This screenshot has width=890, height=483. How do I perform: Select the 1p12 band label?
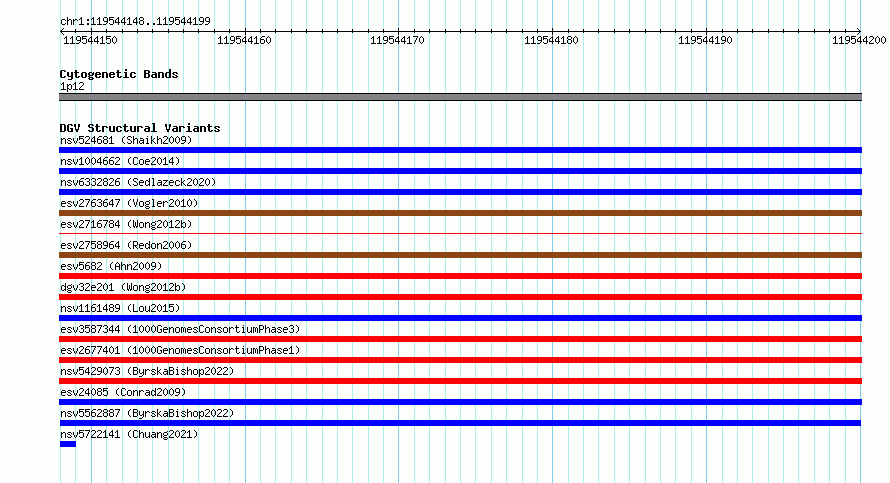(72, 86)
